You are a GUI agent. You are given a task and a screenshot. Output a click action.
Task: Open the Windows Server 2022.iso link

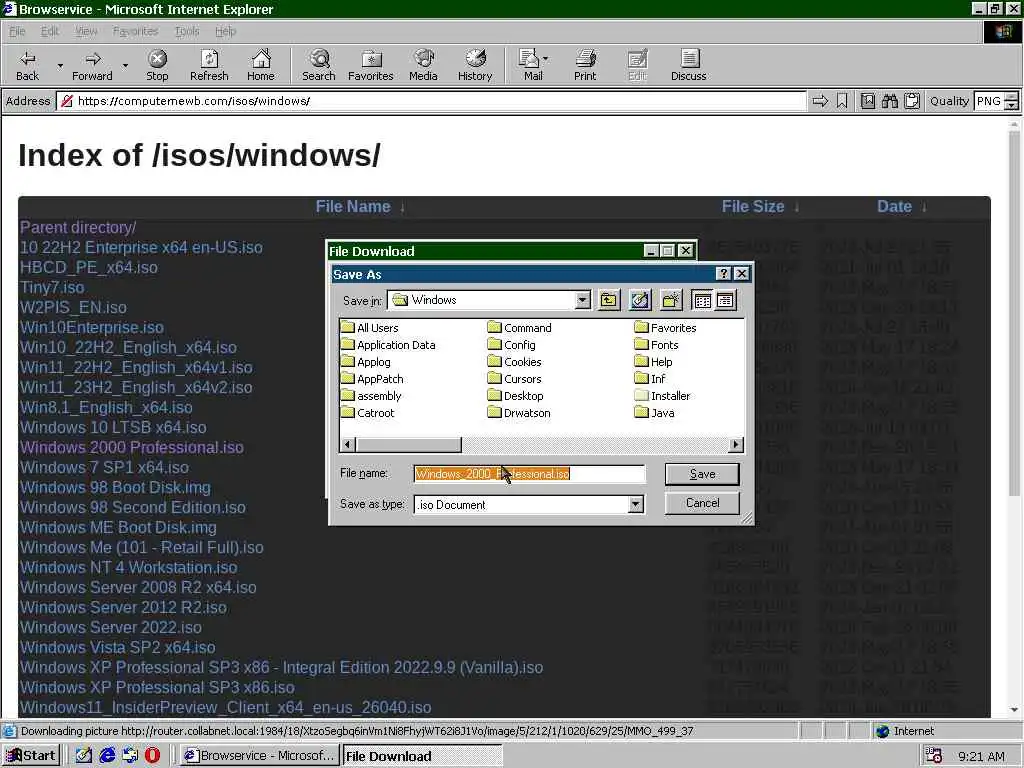(110, 628)
